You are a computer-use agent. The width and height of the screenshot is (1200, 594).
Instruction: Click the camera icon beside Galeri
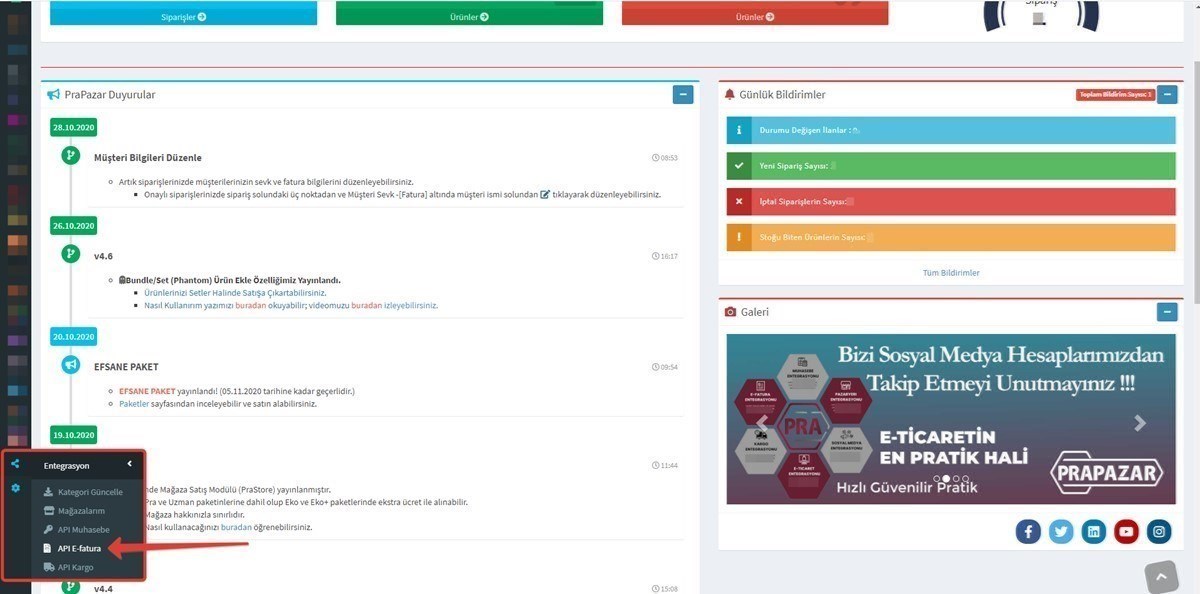click(x=730, y=312)
